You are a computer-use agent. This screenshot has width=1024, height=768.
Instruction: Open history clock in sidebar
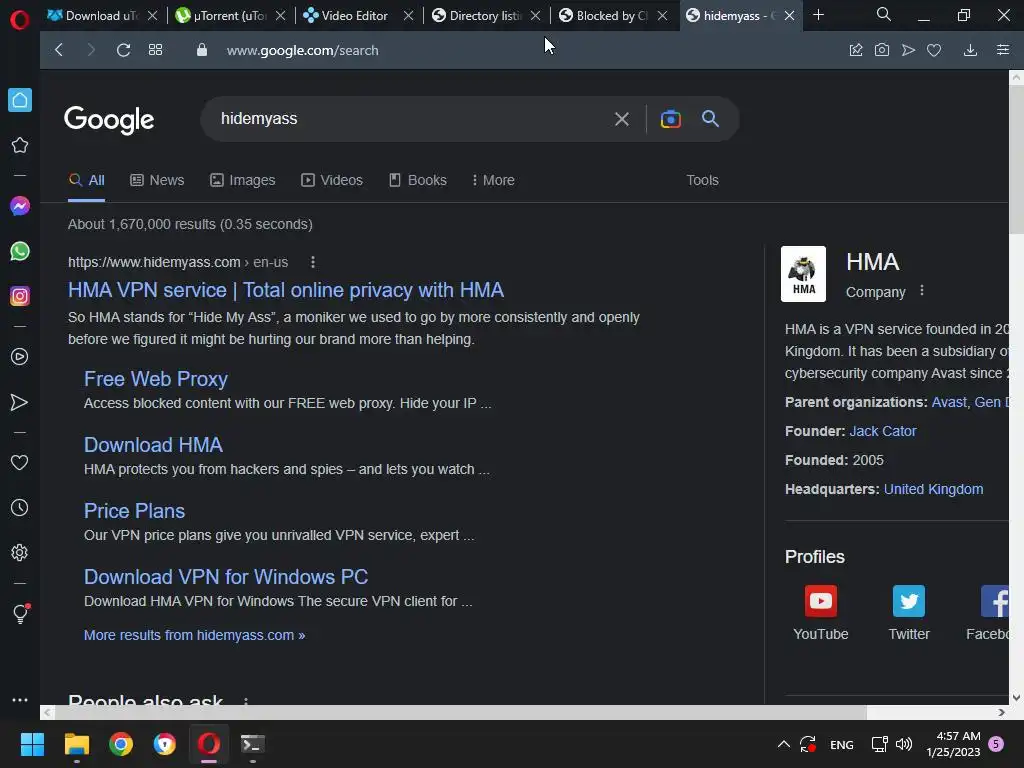click(x=20, y=507)
